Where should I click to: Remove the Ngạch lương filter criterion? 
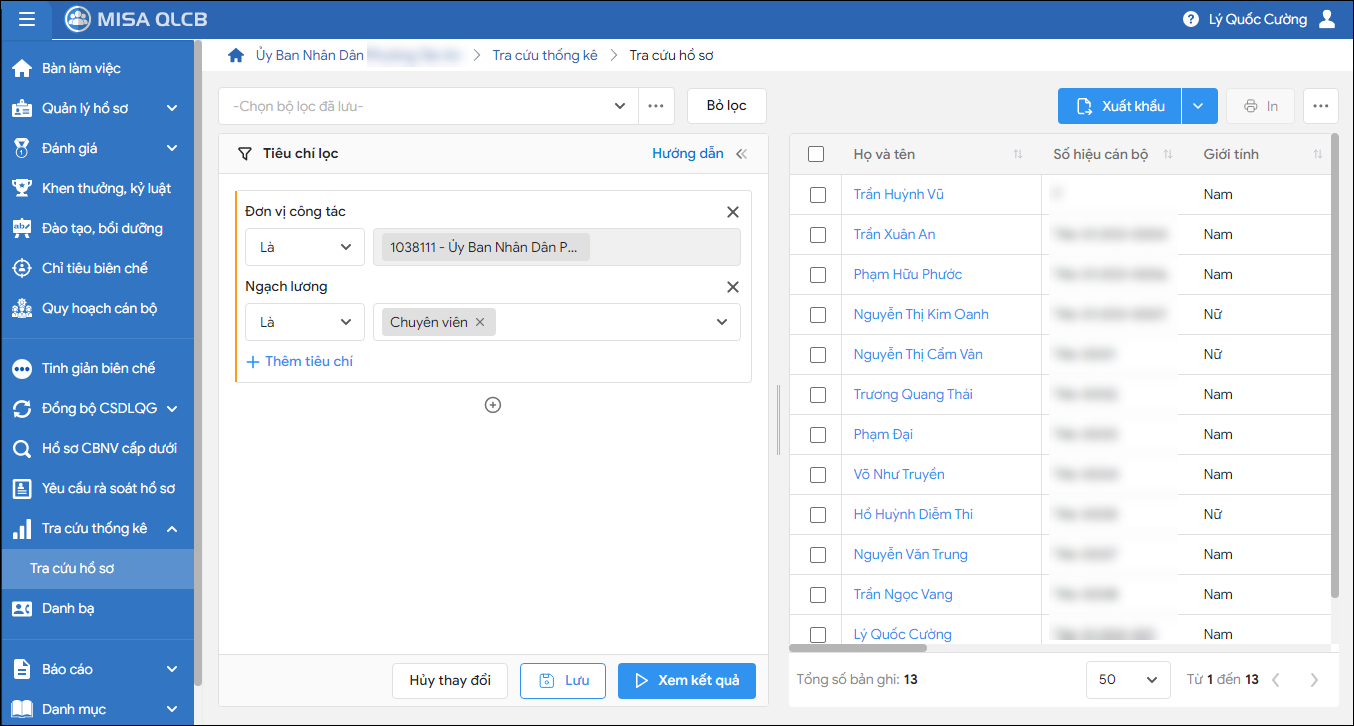click(x=732, y=287)
